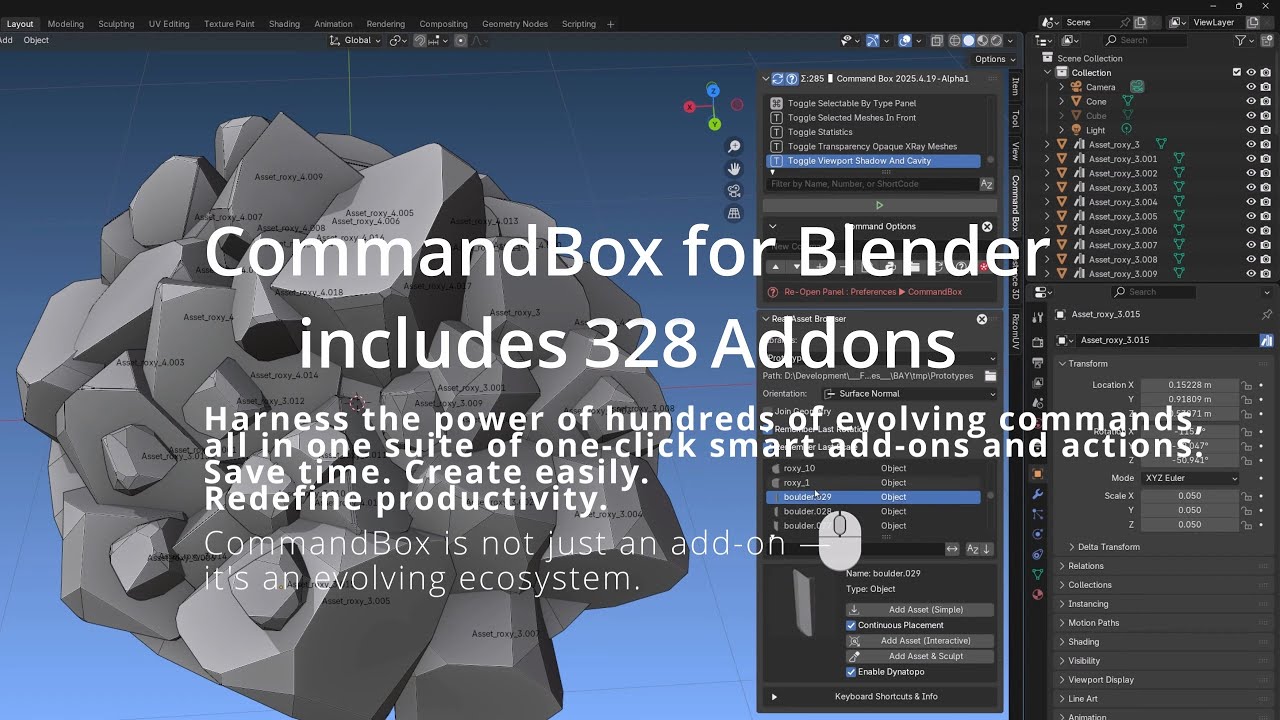Viewport: 1280px width, 720px height.
Task: Uncheck Collection exclude checkbox in outliner
Action: coord(1237,72)
